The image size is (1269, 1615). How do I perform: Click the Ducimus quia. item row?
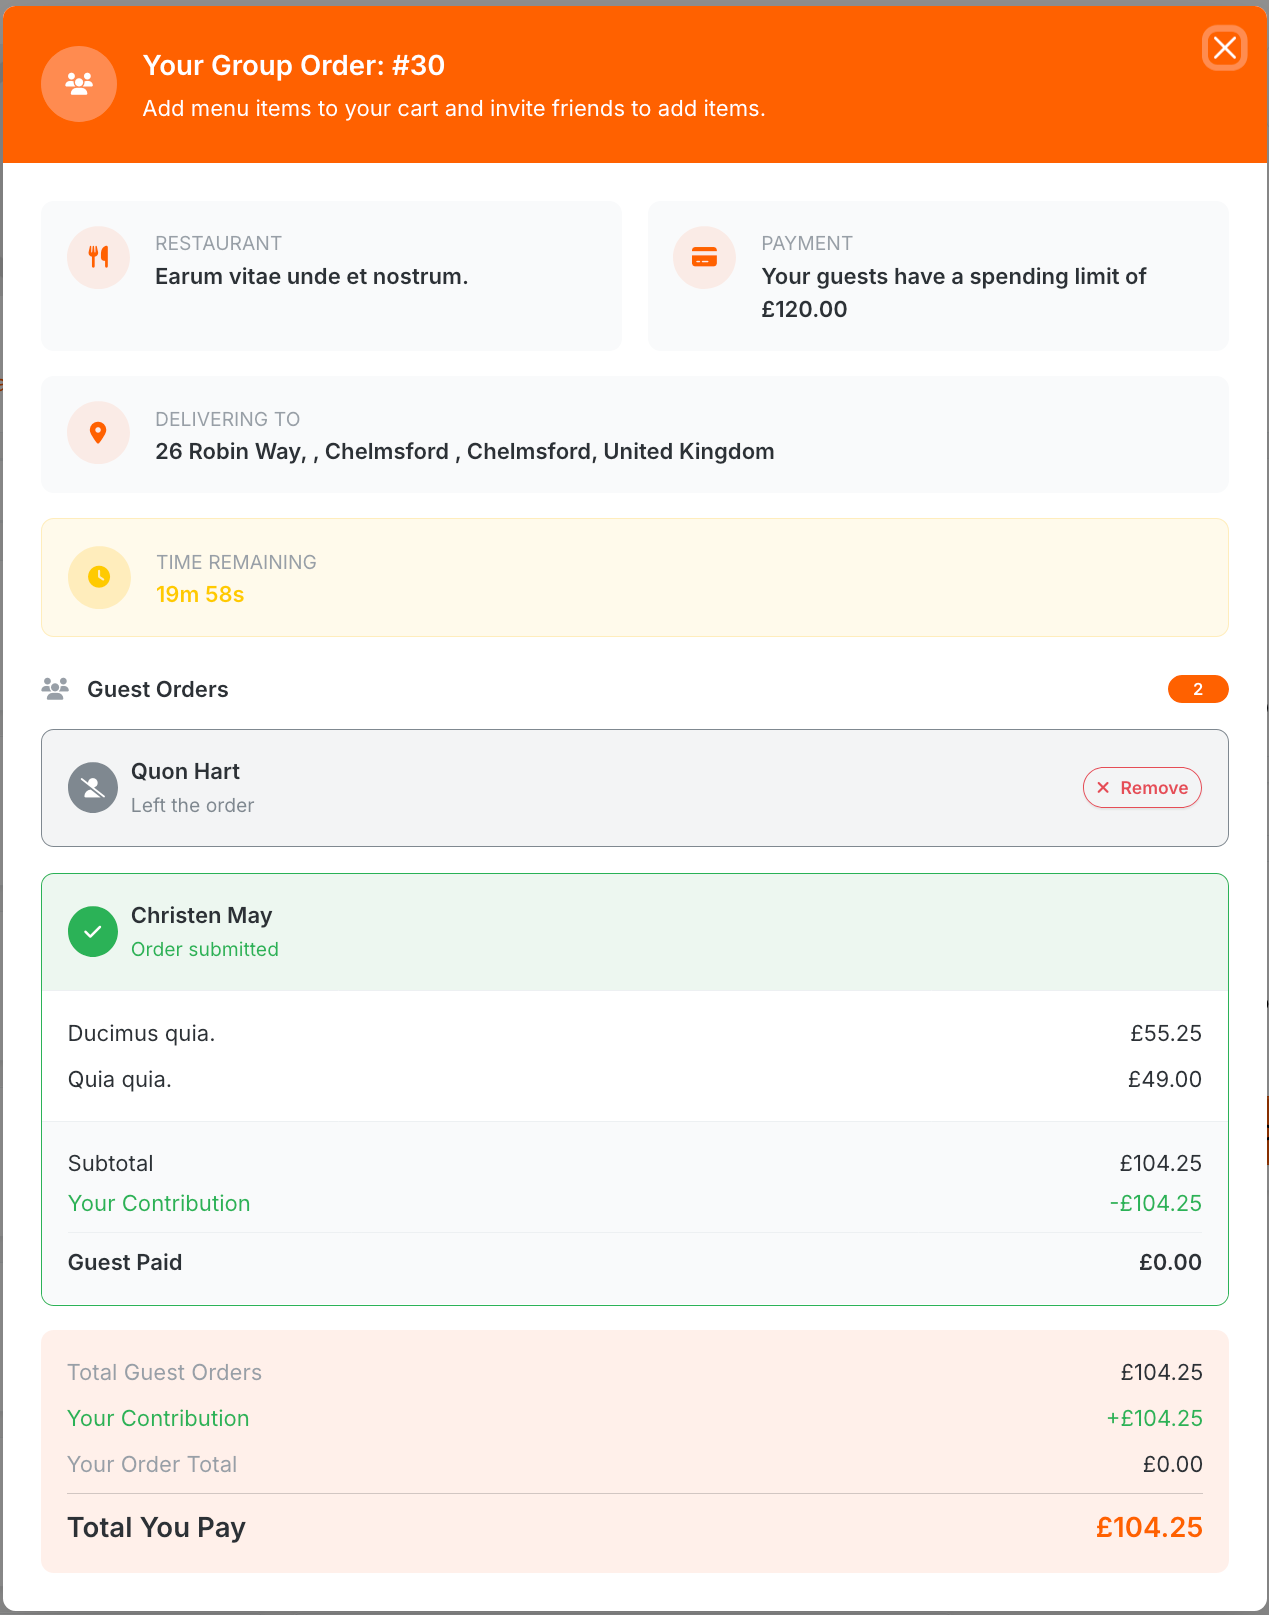(x=635, y=1033)
